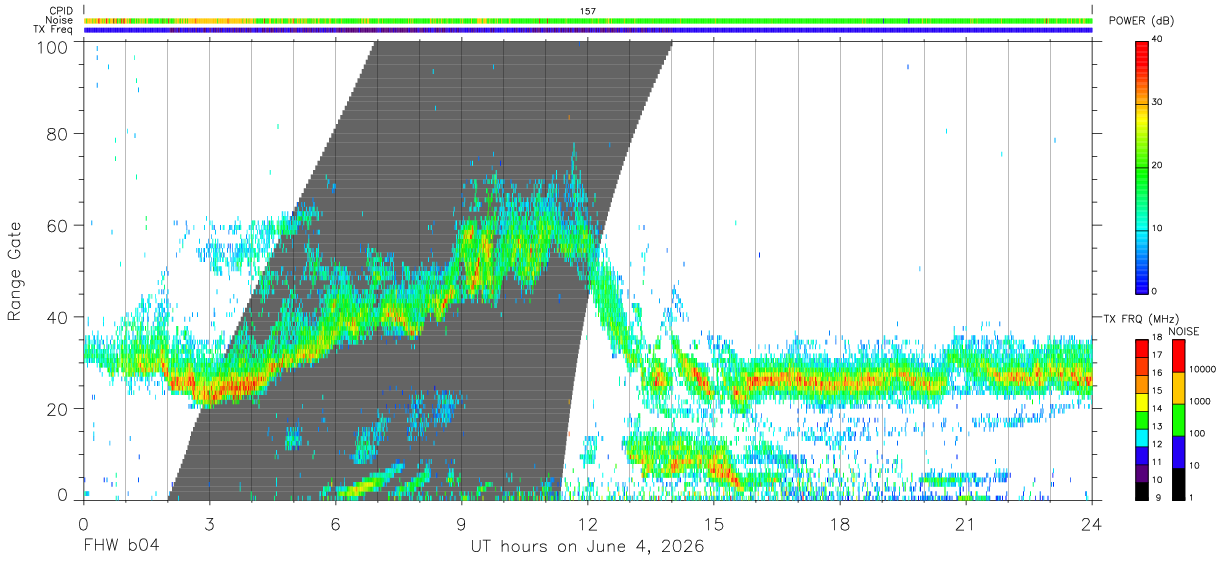The width and height of the screenshot is (1228, 567).
Task: Click the gray shaded band in the plot
Action: coord(420,270)
